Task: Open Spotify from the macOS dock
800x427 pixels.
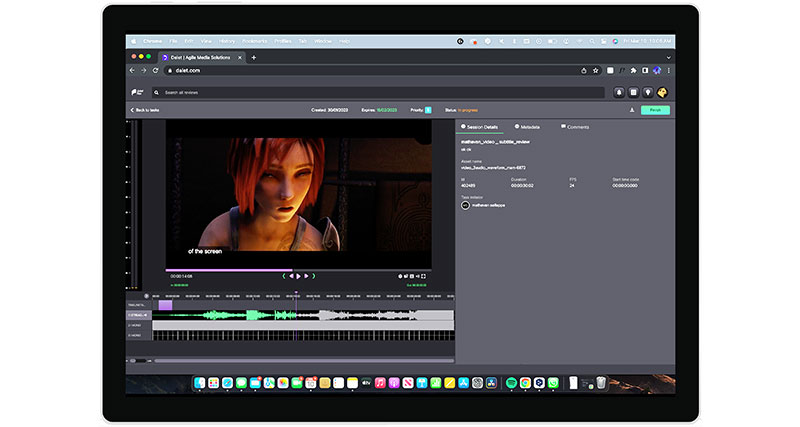Action: 513,383
